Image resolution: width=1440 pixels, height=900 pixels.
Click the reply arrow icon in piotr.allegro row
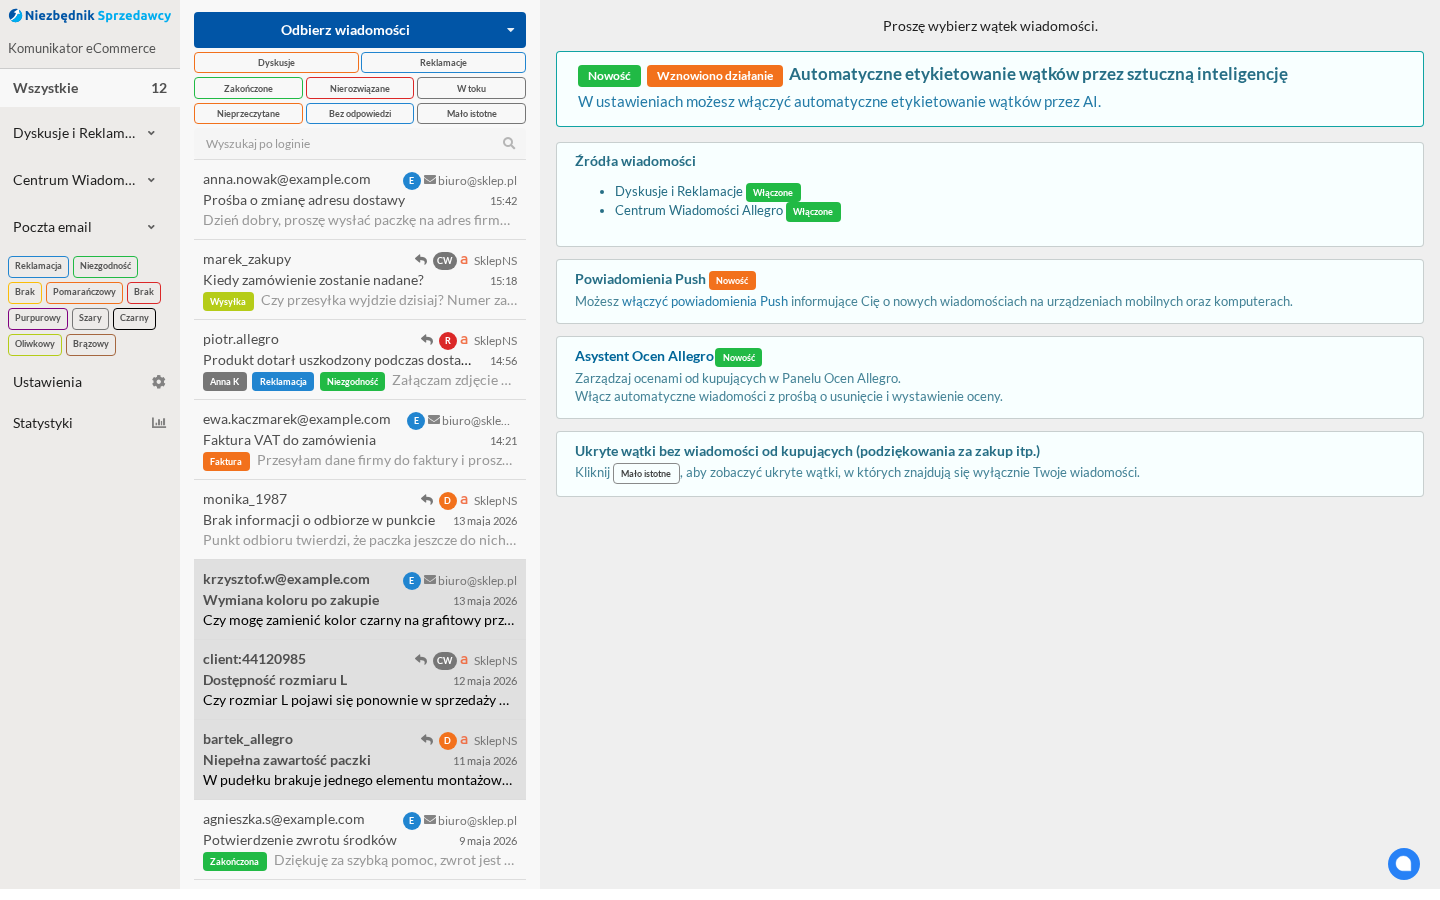[x=427, y=340]
